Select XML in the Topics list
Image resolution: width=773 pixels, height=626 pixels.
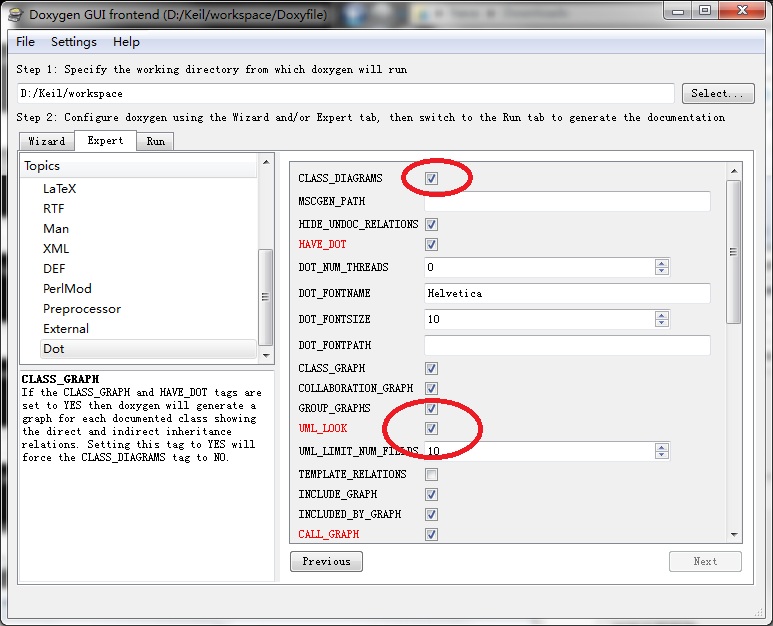[x=56, y=248]
